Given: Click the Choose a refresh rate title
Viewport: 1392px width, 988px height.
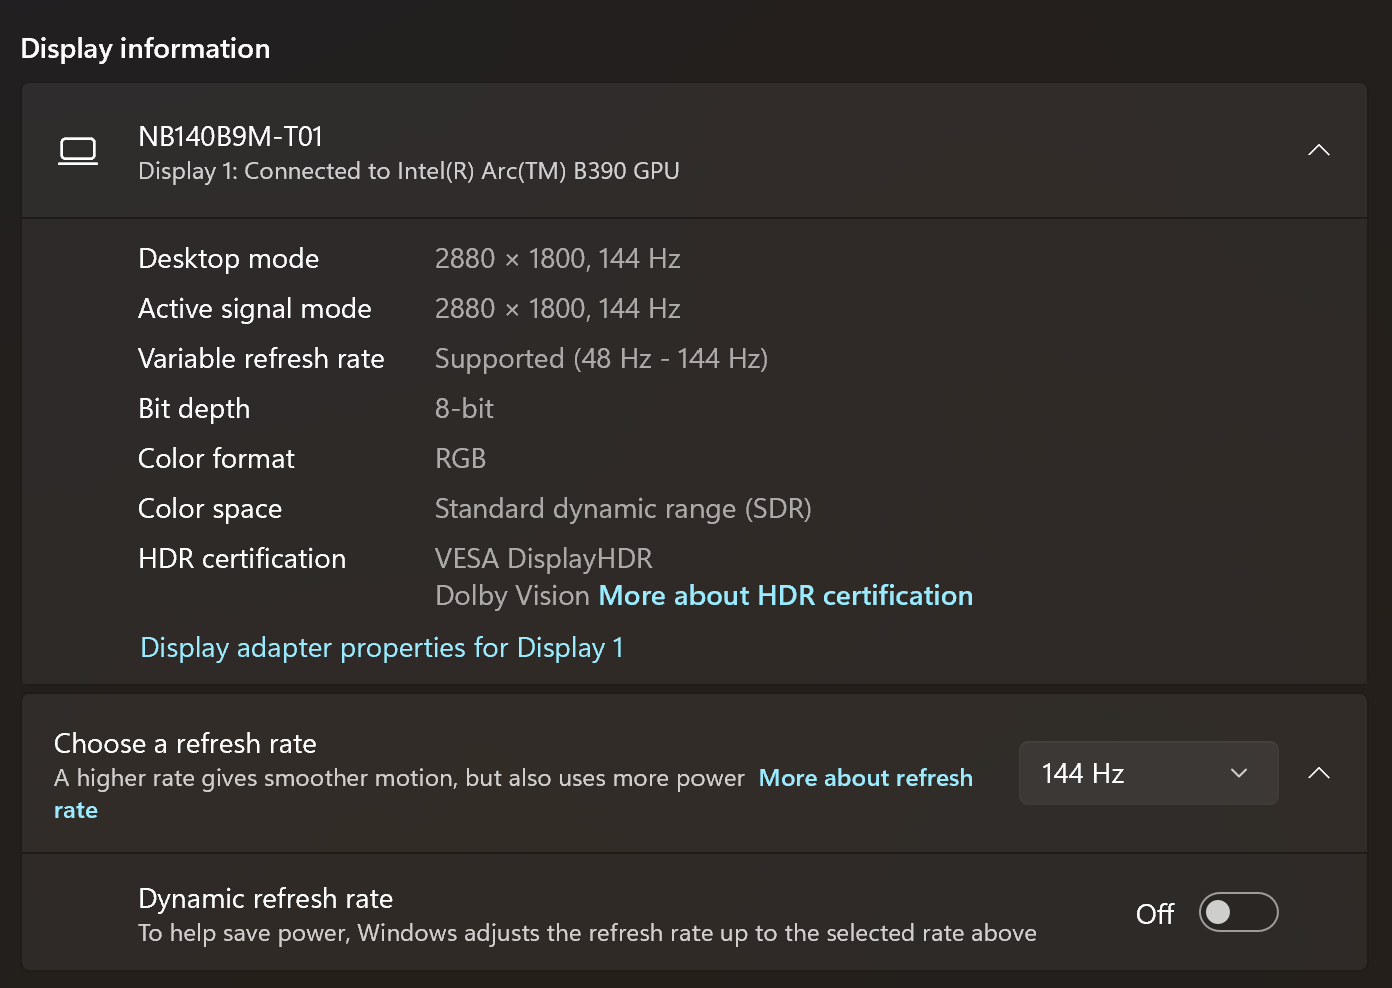Looking at the screenshot, I should coord(185,744).
